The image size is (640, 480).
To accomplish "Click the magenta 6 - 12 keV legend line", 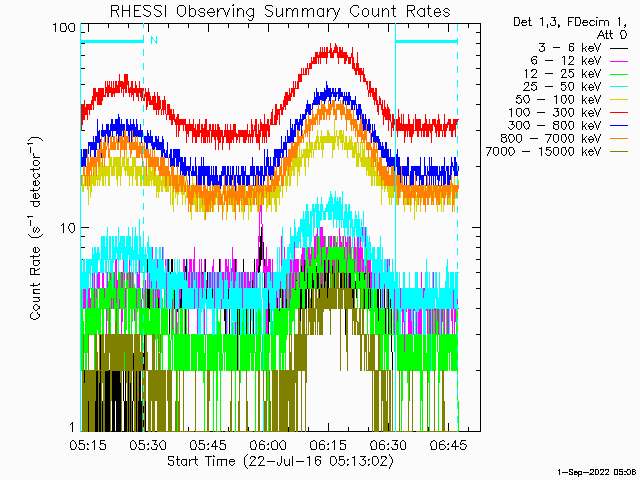I will (x=619, y=62).
